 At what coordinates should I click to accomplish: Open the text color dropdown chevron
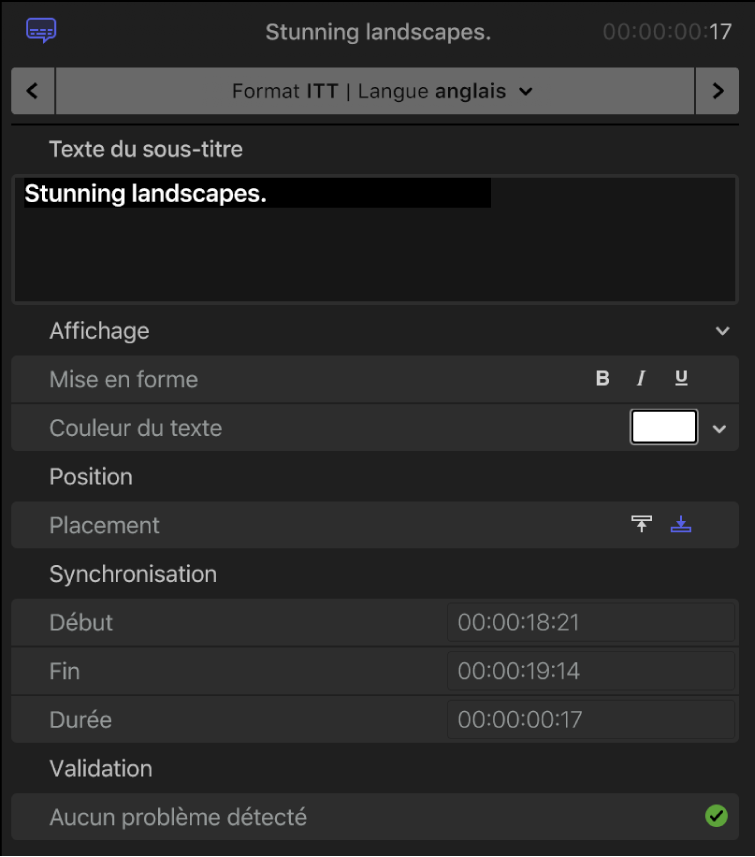[719, 427]
